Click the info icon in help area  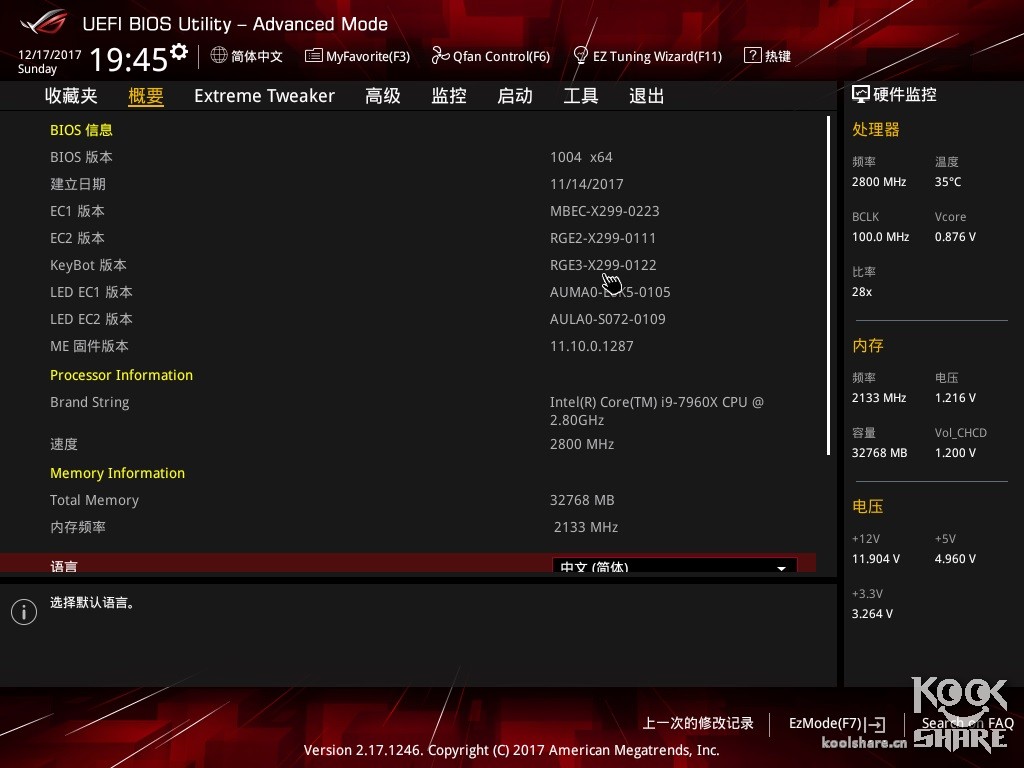tap(24, 612)
